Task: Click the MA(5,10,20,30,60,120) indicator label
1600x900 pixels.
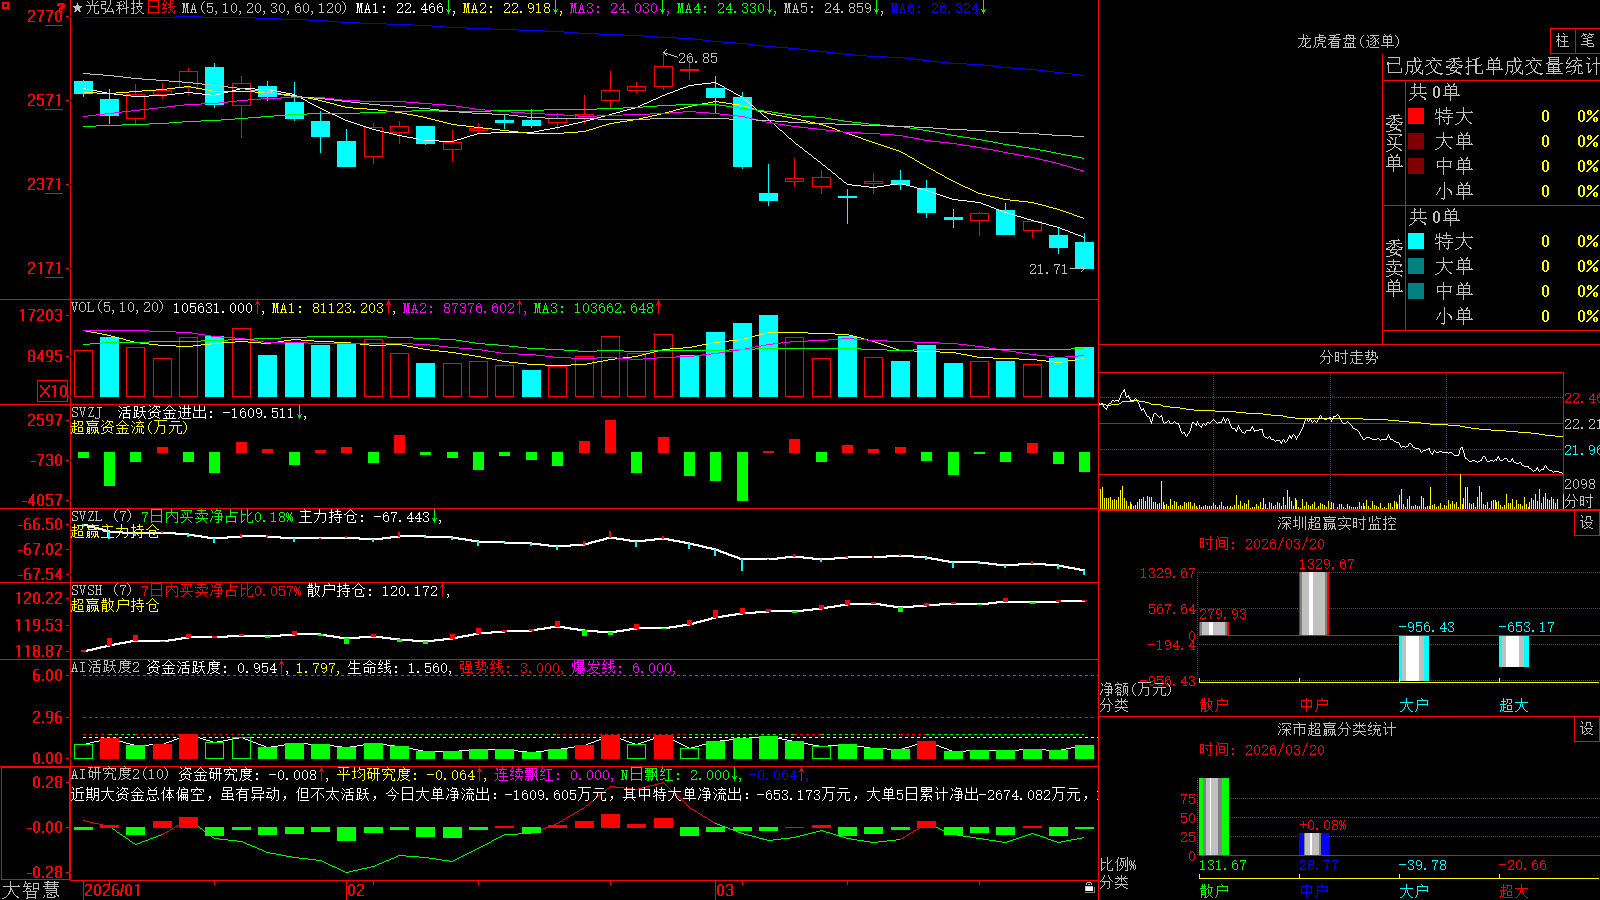Action: coord(264,8)
